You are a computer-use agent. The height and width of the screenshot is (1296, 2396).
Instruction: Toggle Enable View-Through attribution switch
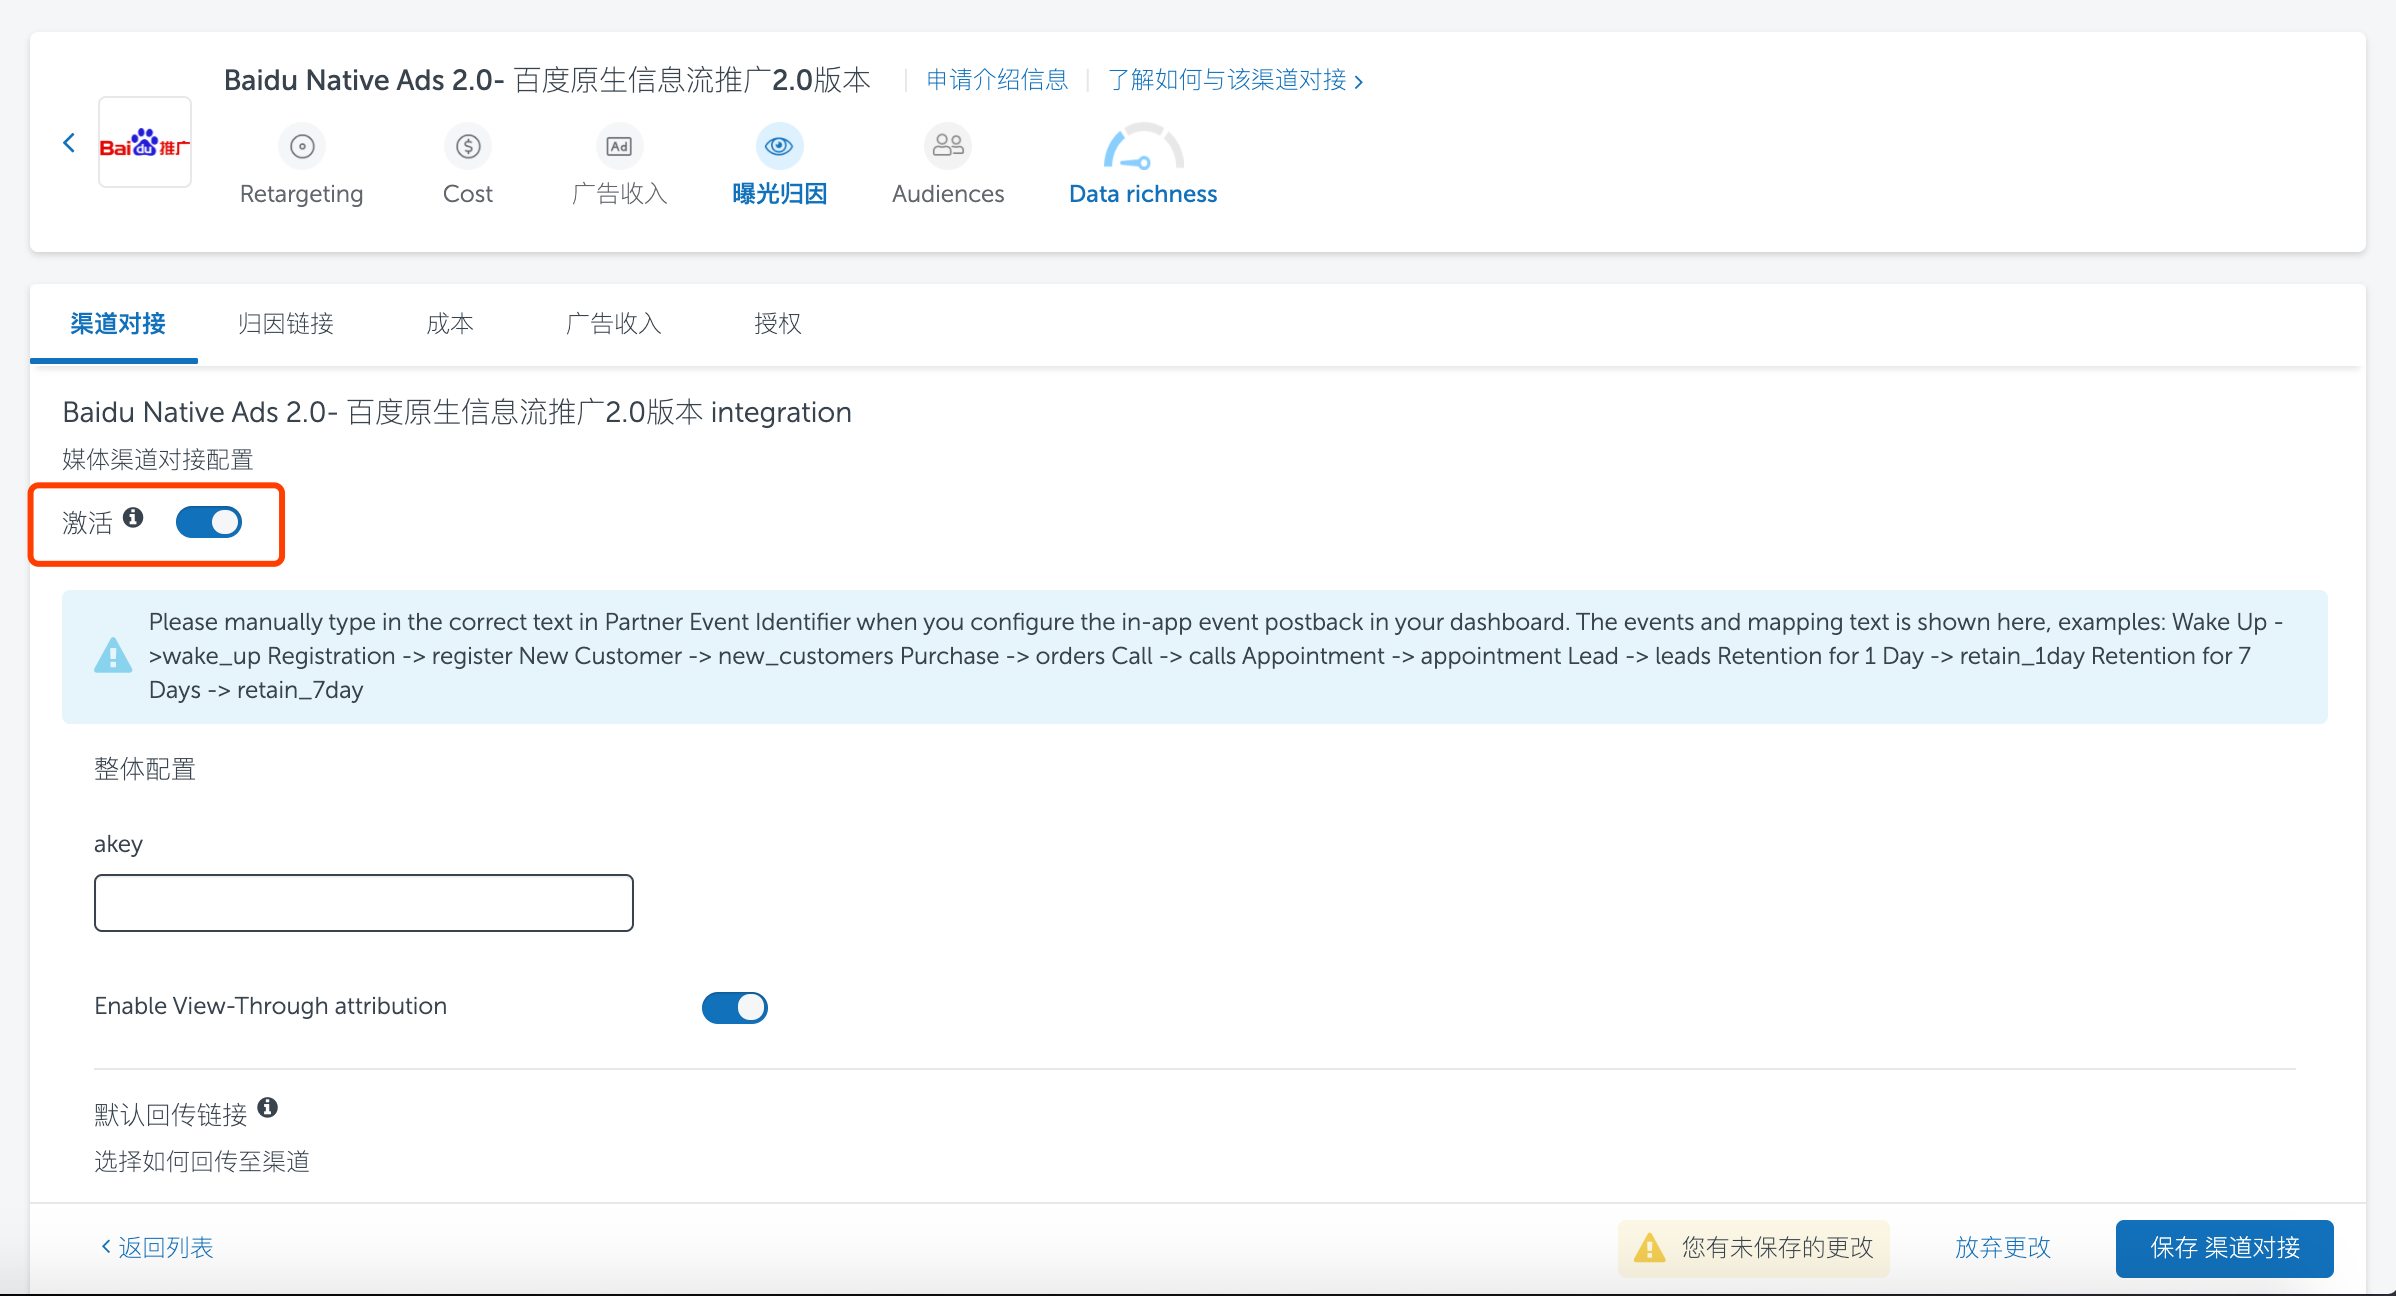pyautogui.click(x=735, y=1007)
